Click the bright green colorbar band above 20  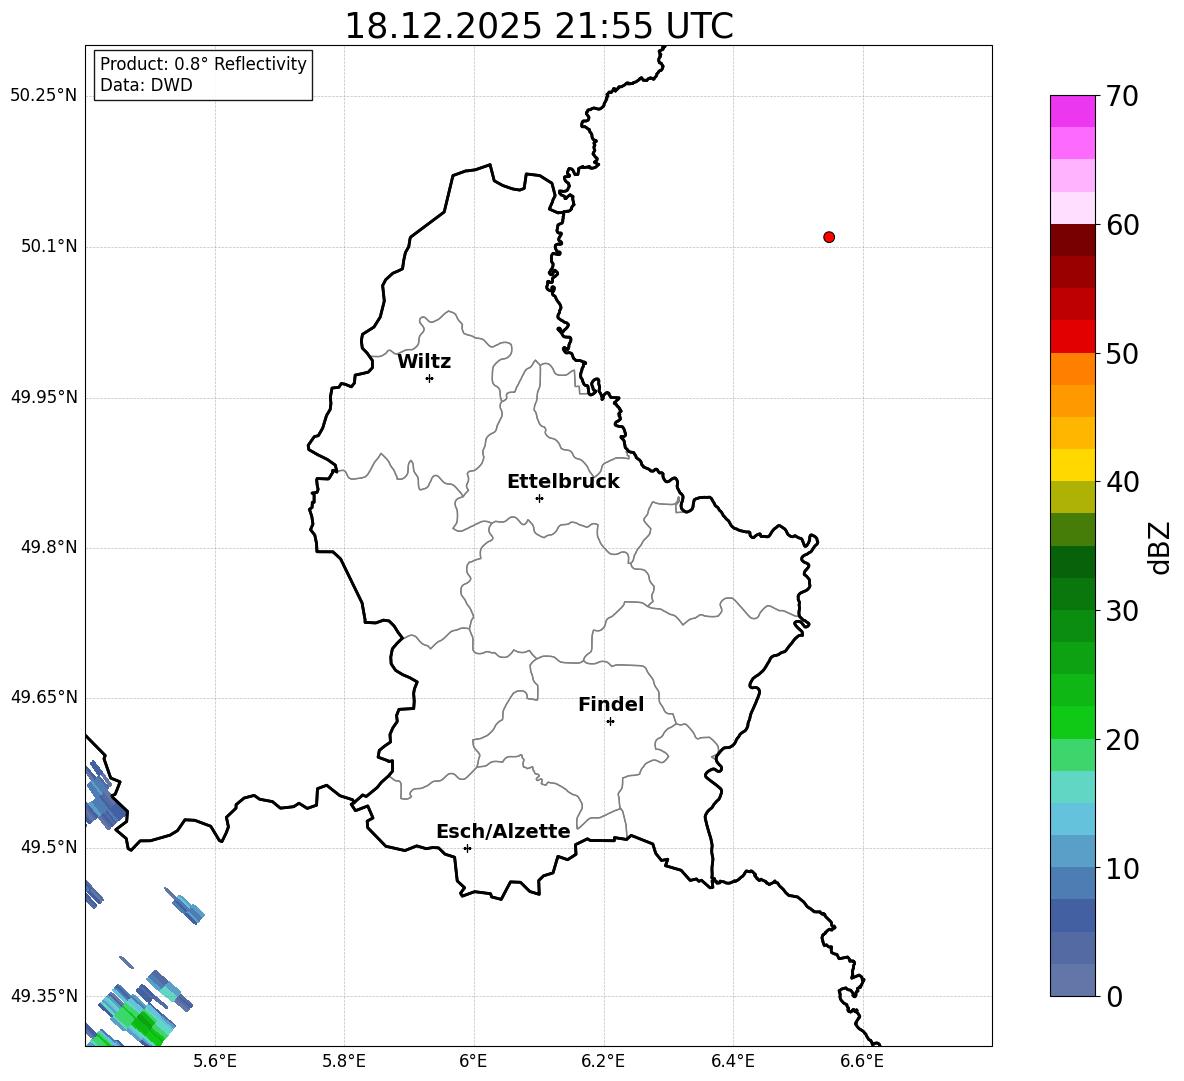1073,722
